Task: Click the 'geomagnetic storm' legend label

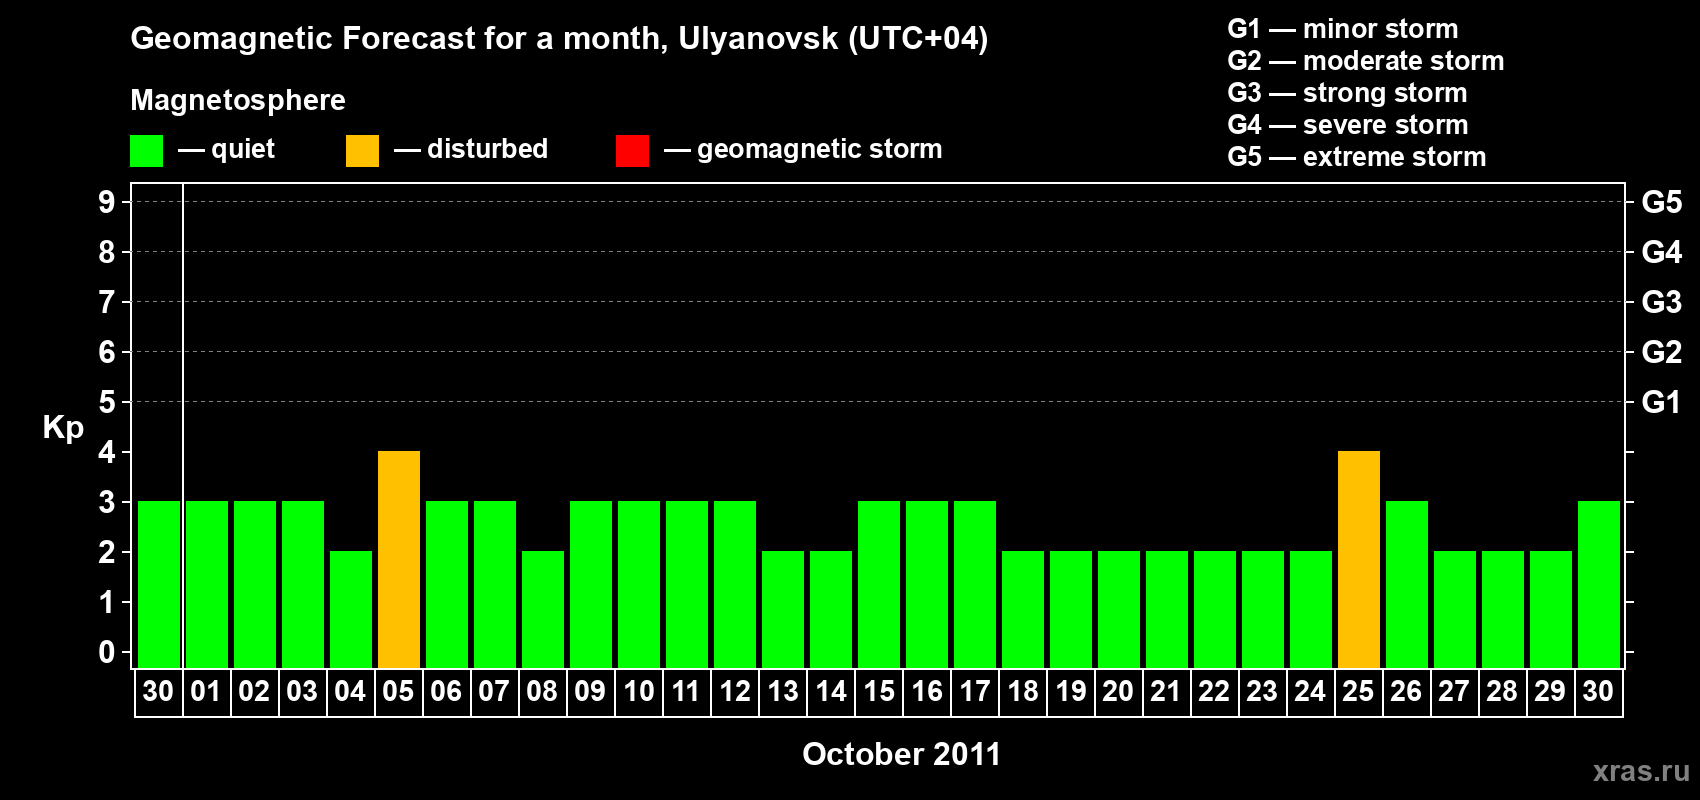Action: pos(820,150)
